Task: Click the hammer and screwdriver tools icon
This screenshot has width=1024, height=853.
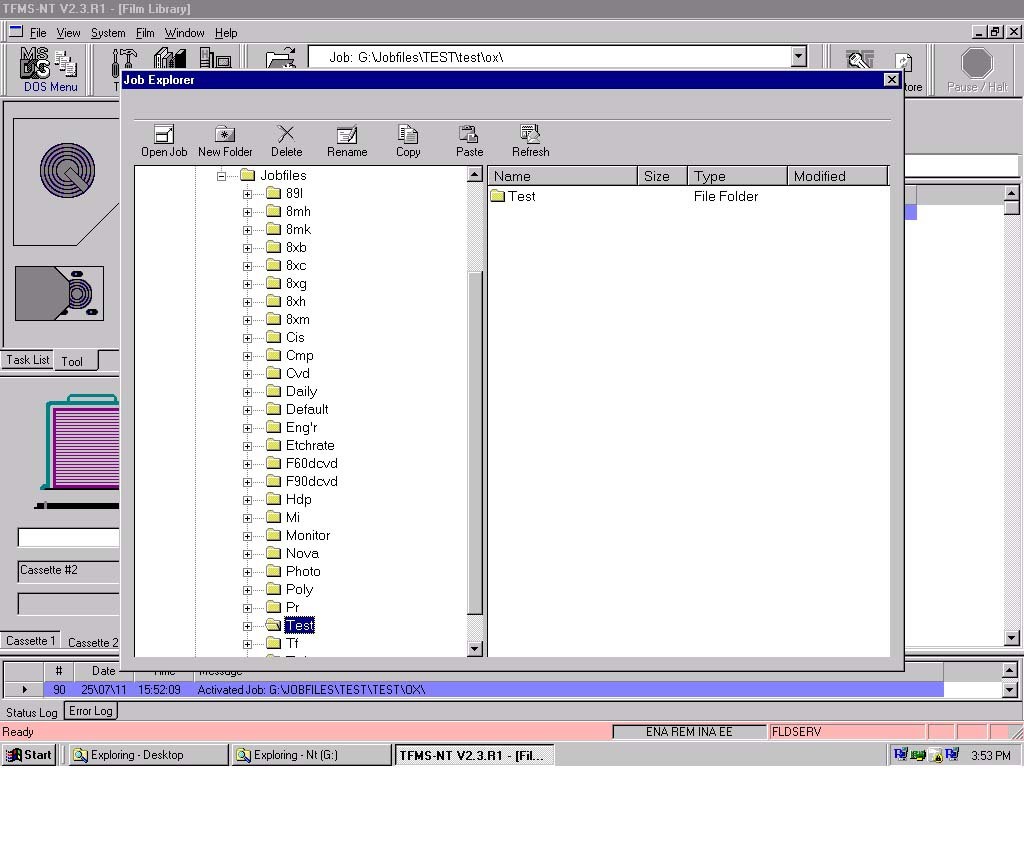Action: 124,61
